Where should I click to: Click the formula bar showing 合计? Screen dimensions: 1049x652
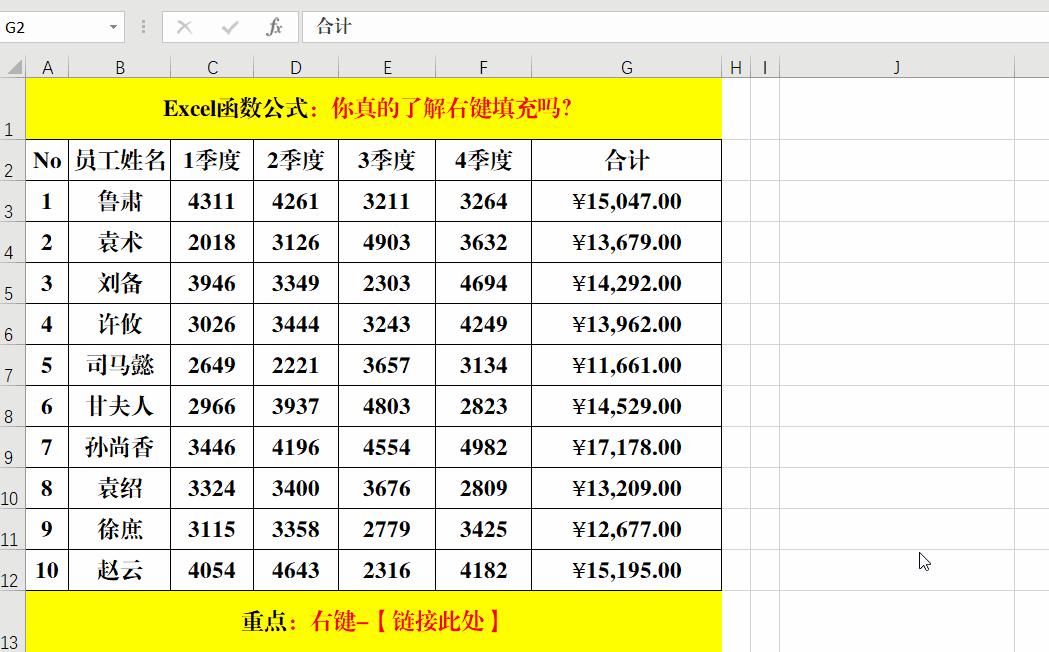coord(450,27)
